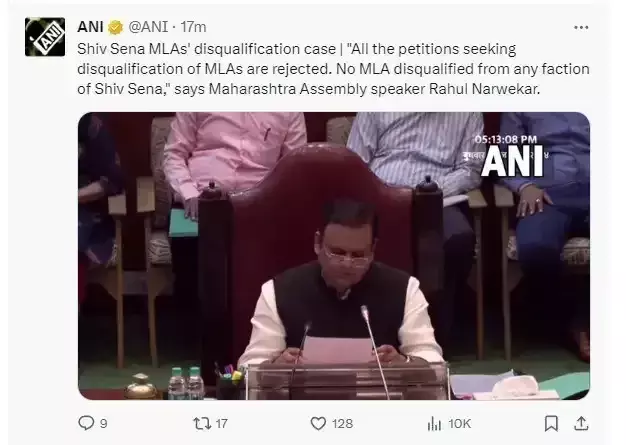
Task: Play the Rahul Narwekar video
Action: (334, 256)
